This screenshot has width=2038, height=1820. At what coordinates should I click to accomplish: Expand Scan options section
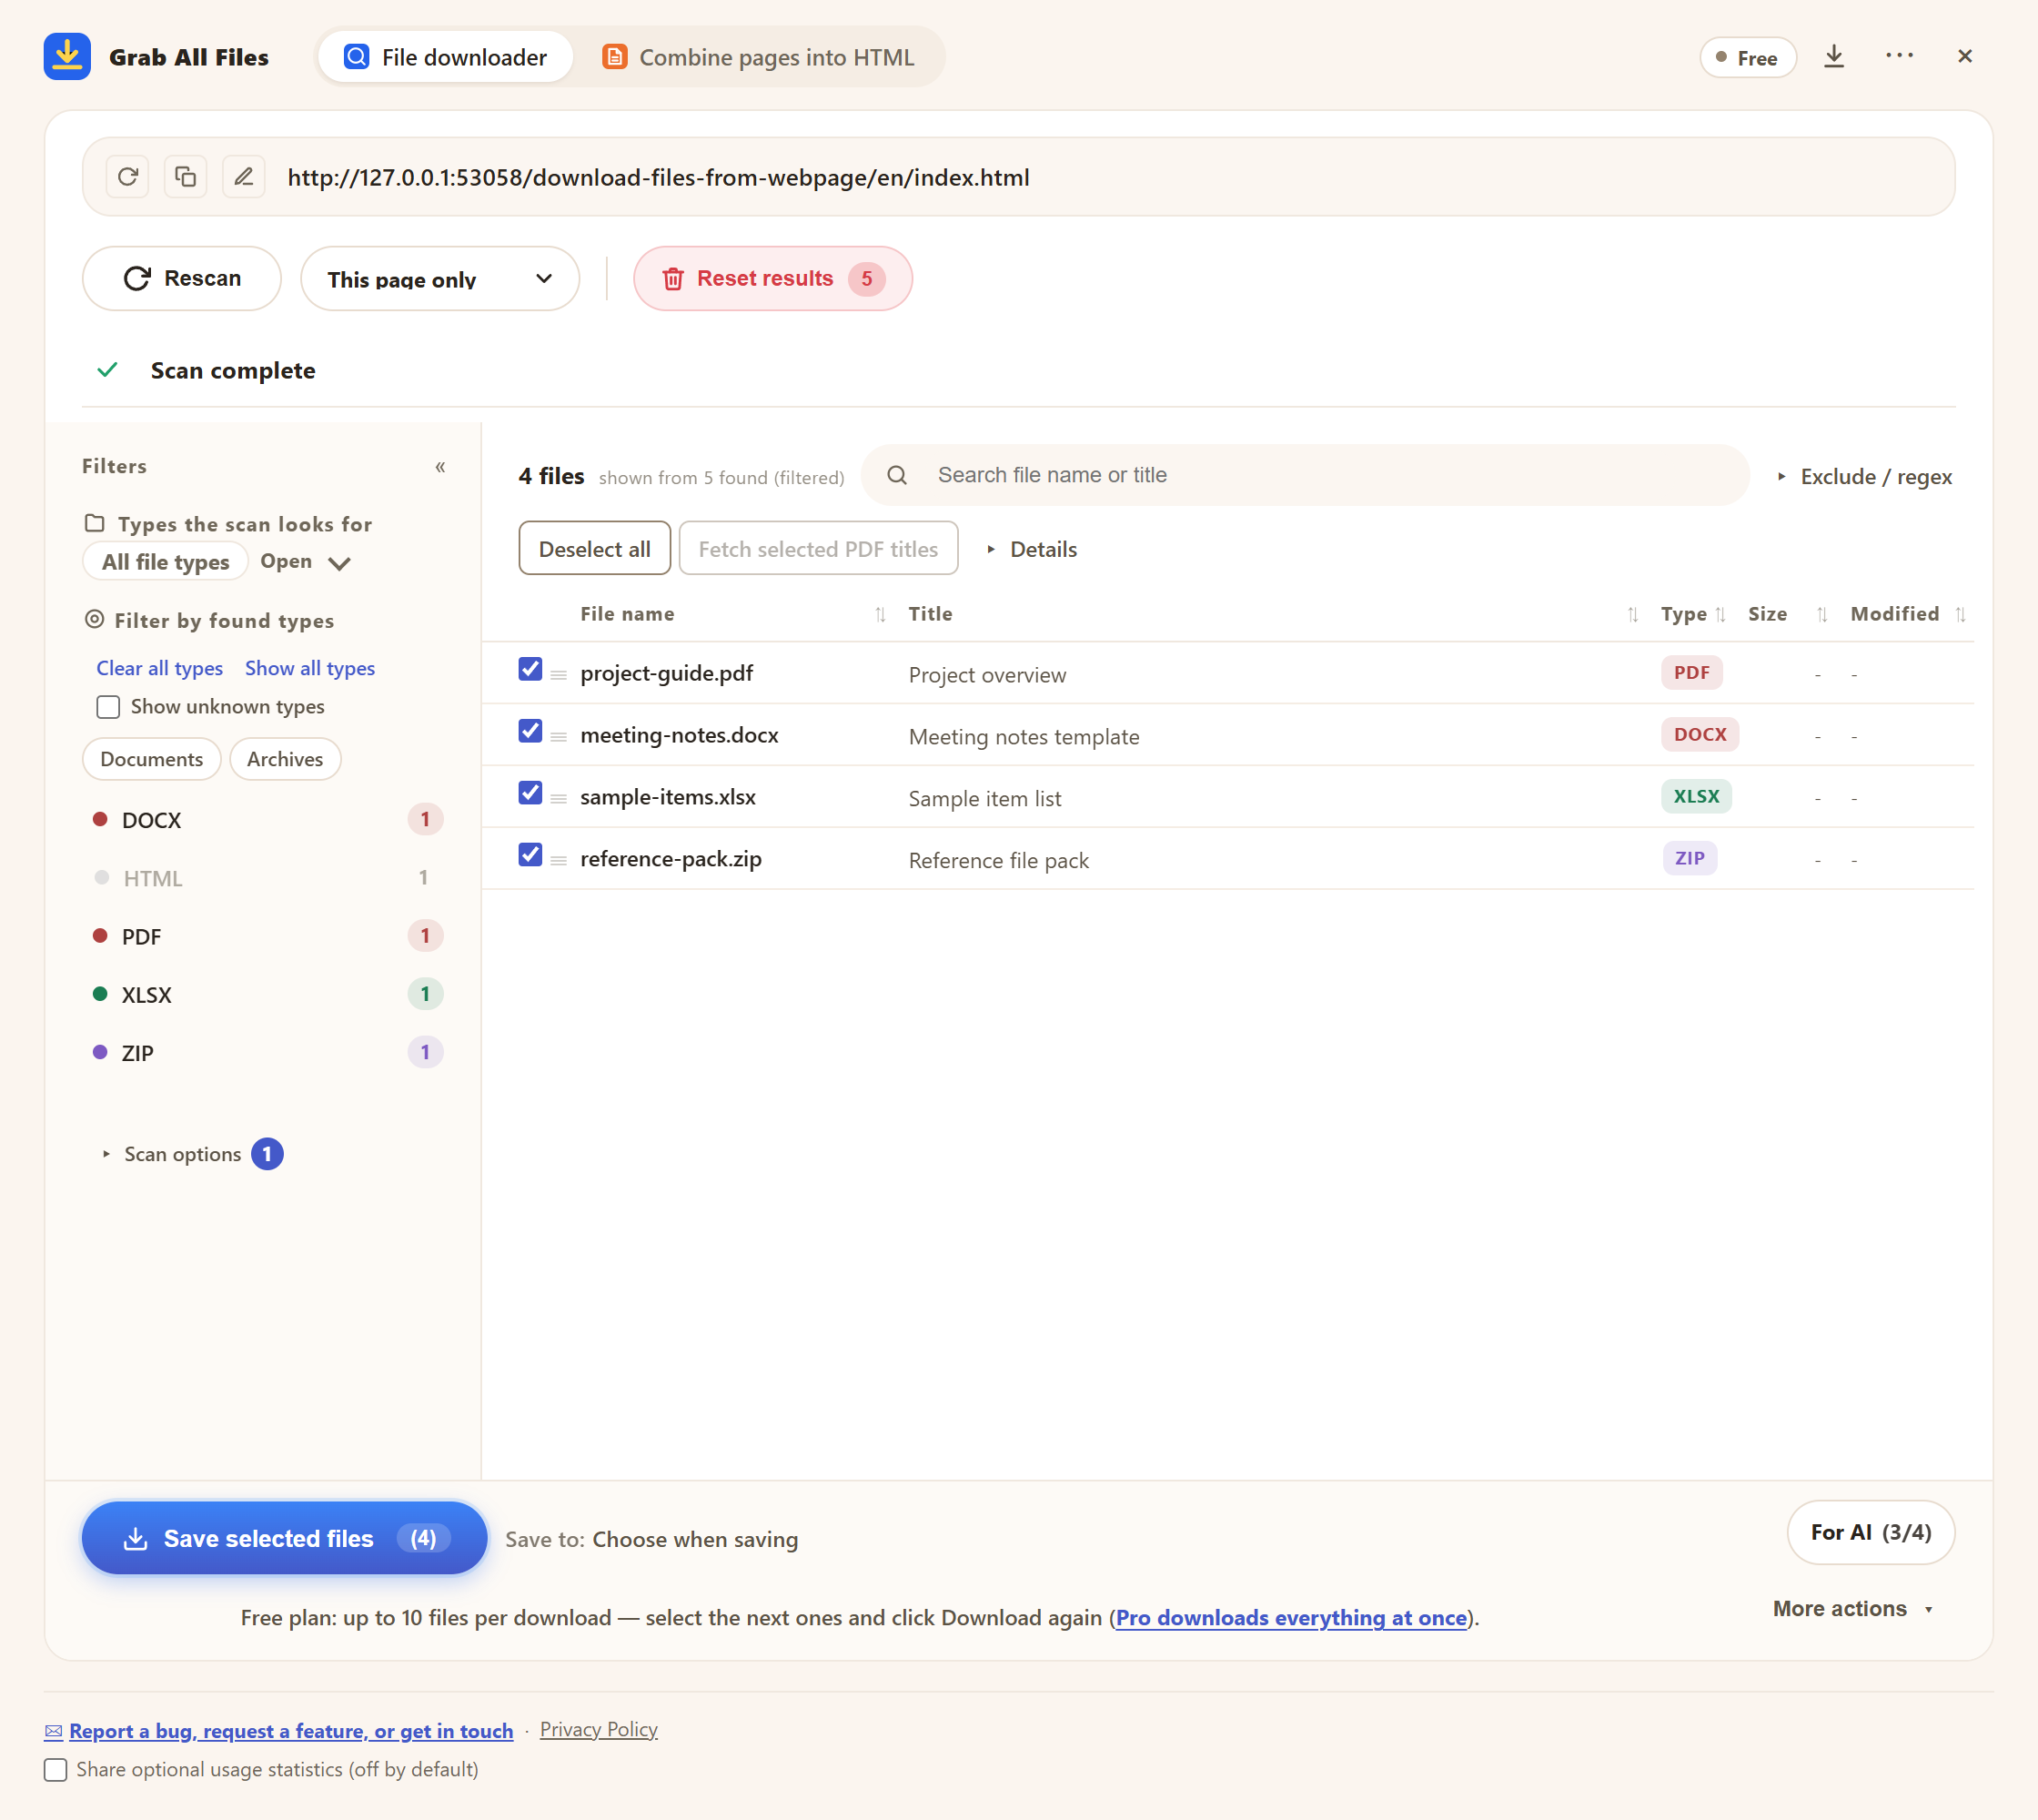[x=192, y=1154]
